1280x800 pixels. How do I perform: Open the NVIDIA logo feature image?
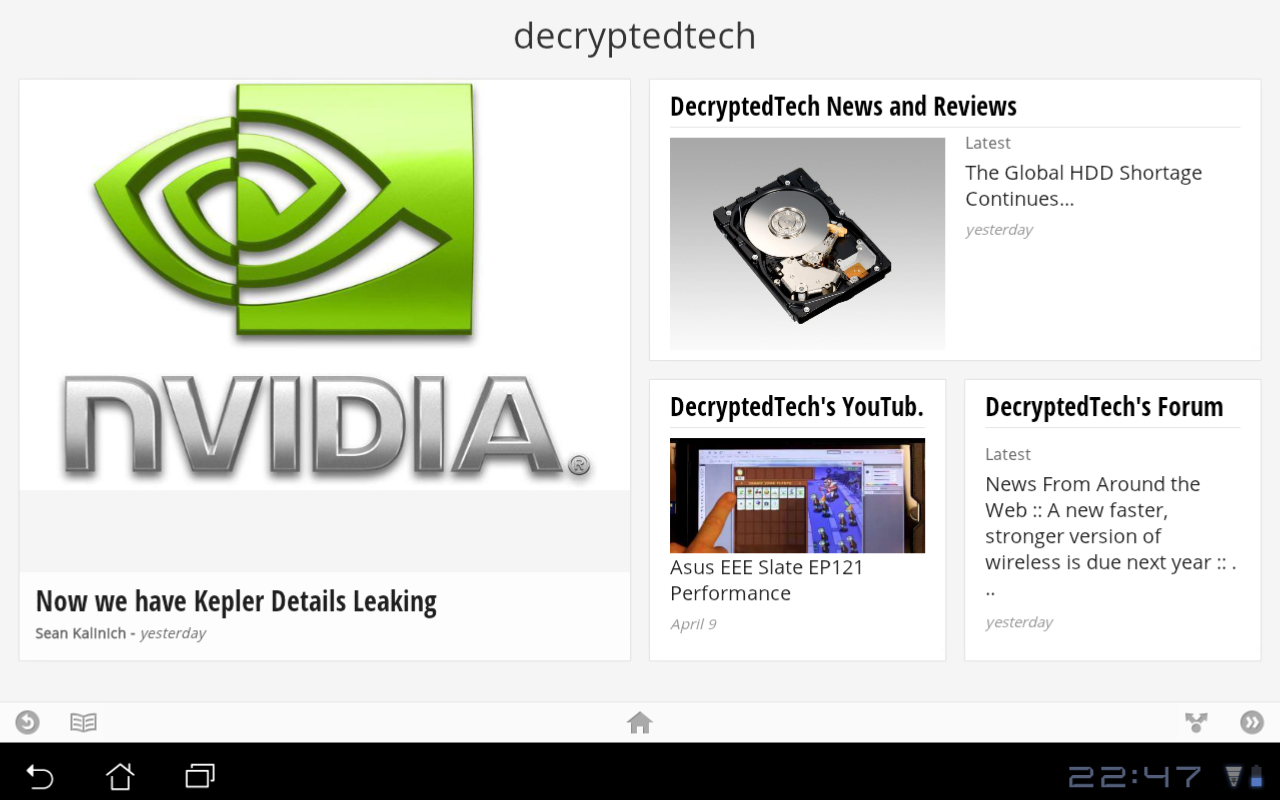click(325, 285)
